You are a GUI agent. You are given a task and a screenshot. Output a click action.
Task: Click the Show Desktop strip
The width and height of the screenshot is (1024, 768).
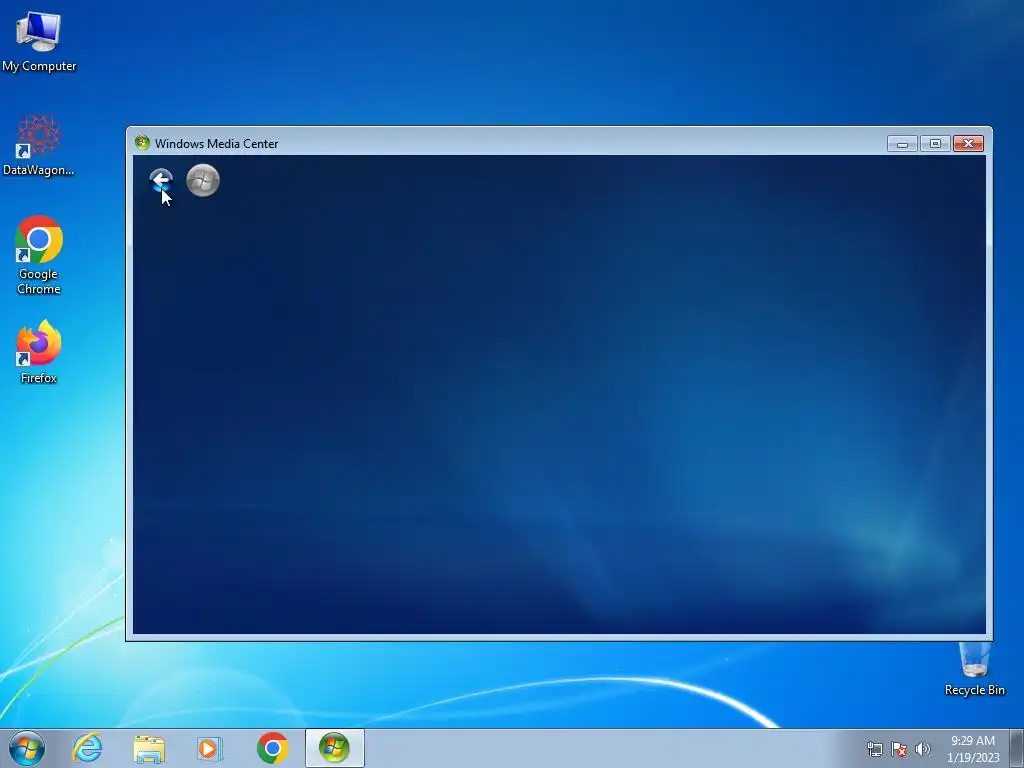[1017, 748]
